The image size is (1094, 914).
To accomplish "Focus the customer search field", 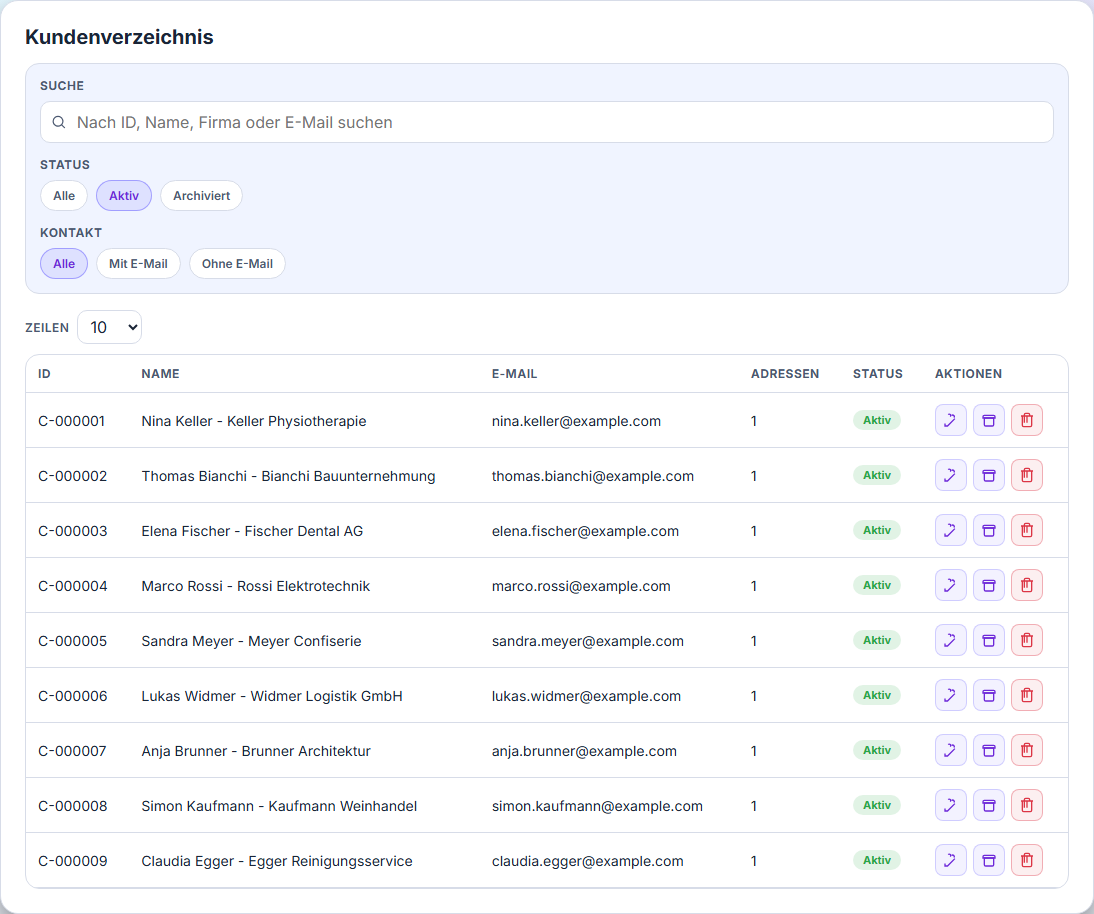I will point(547,122).
